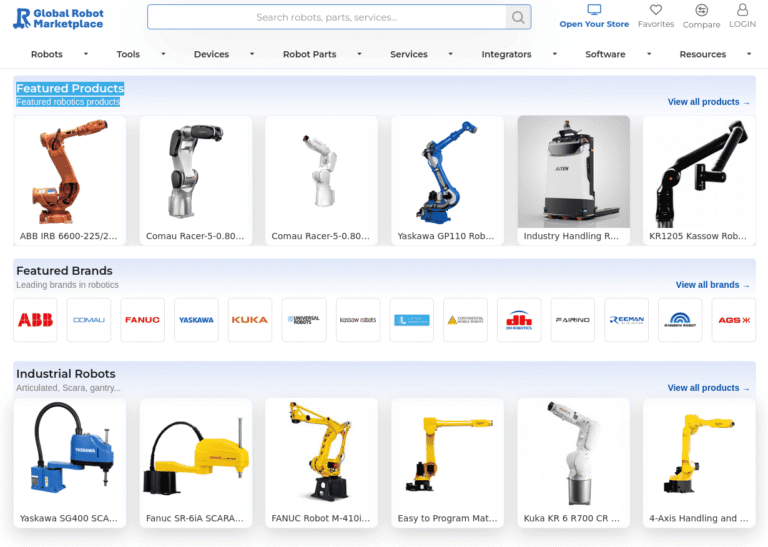Open the Fanuc SR-6iA SCARA image
This screenshot has width=768, height=547.
pyautogui.click(x=196, y=454)
